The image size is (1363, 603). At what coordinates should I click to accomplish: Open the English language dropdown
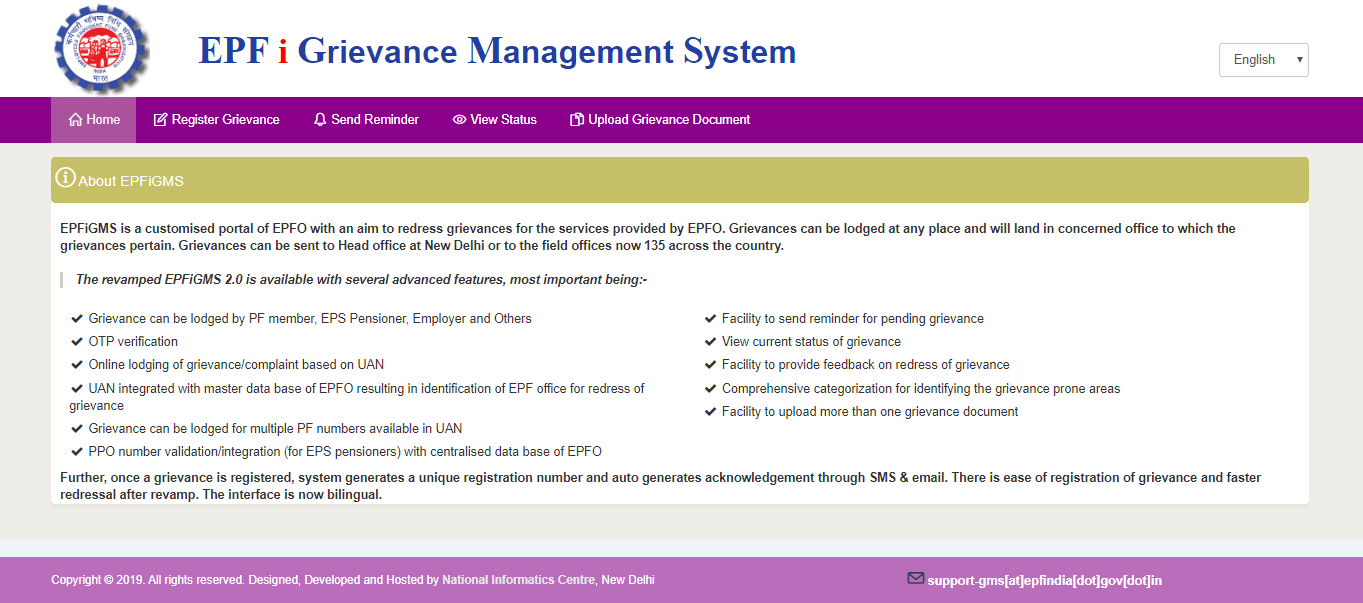[1263, 60]
